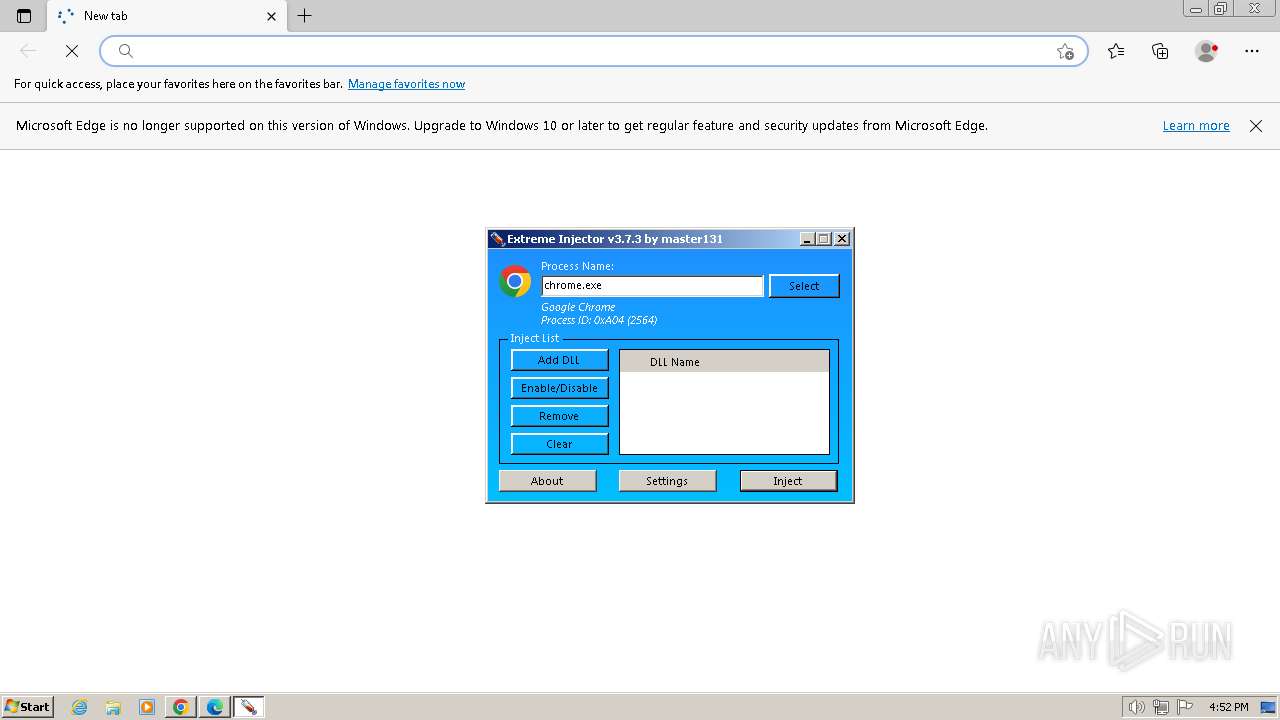Open the volume speaker icon in tray
This screenshot has height=720, width=1280.
(x=1136, y=707)
